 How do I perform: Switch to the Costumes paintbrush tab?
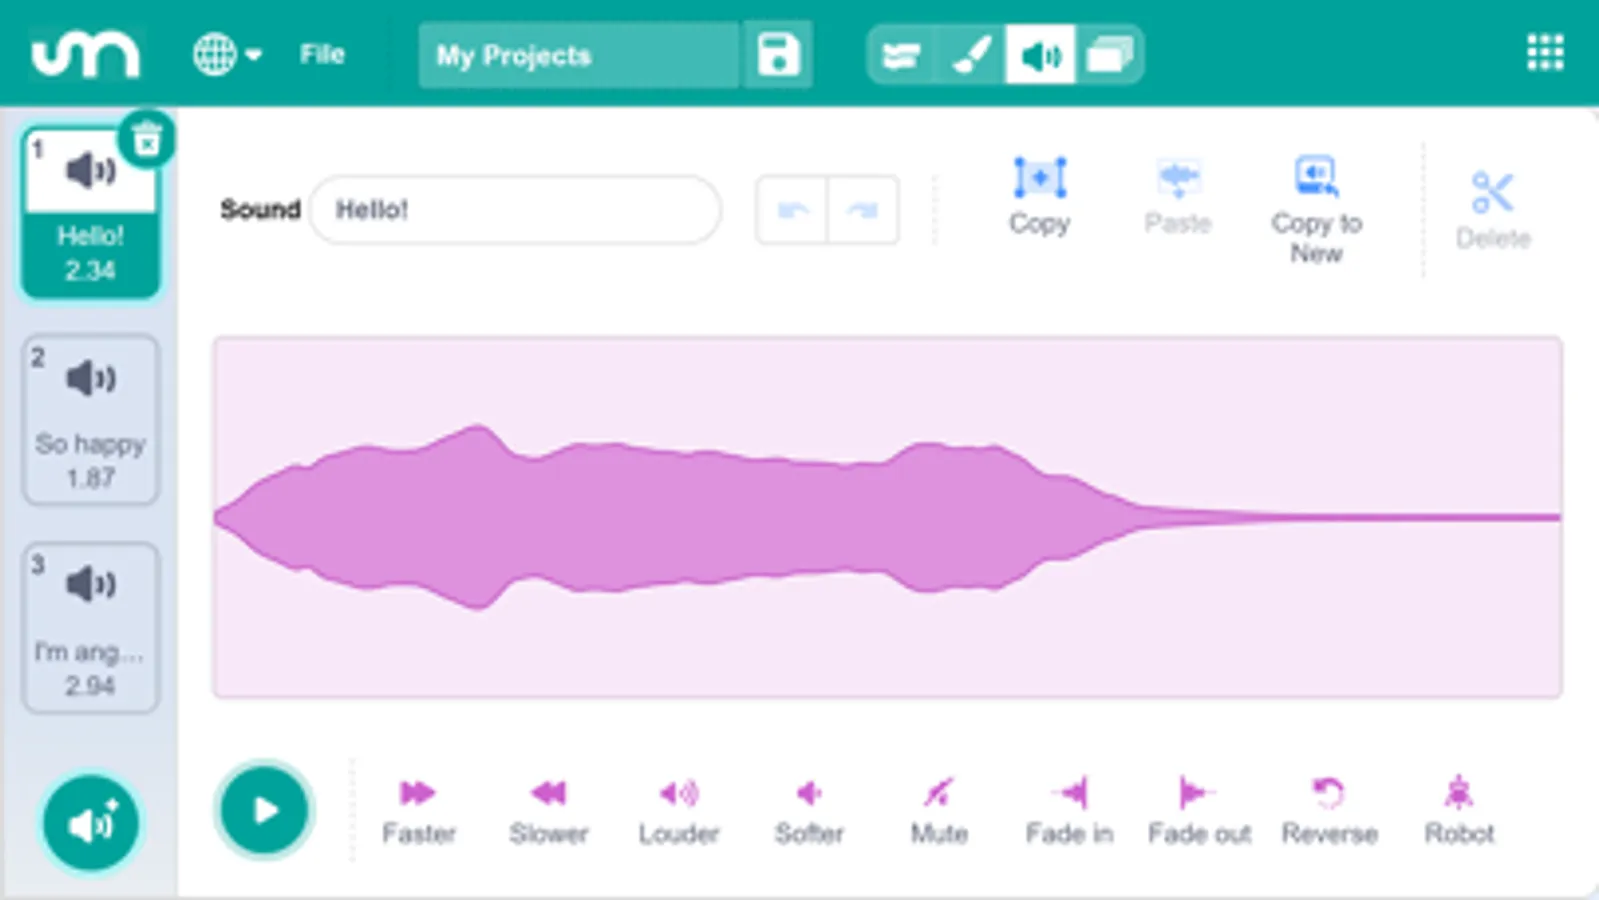(971, 55)
